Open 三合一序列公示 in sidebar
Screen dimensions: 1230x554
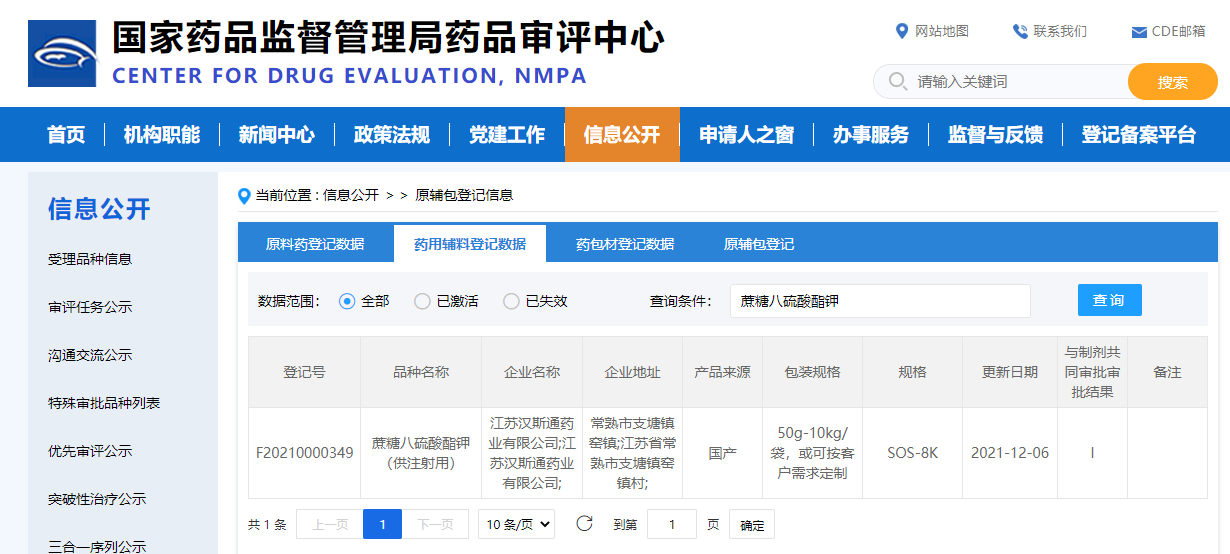97,546
